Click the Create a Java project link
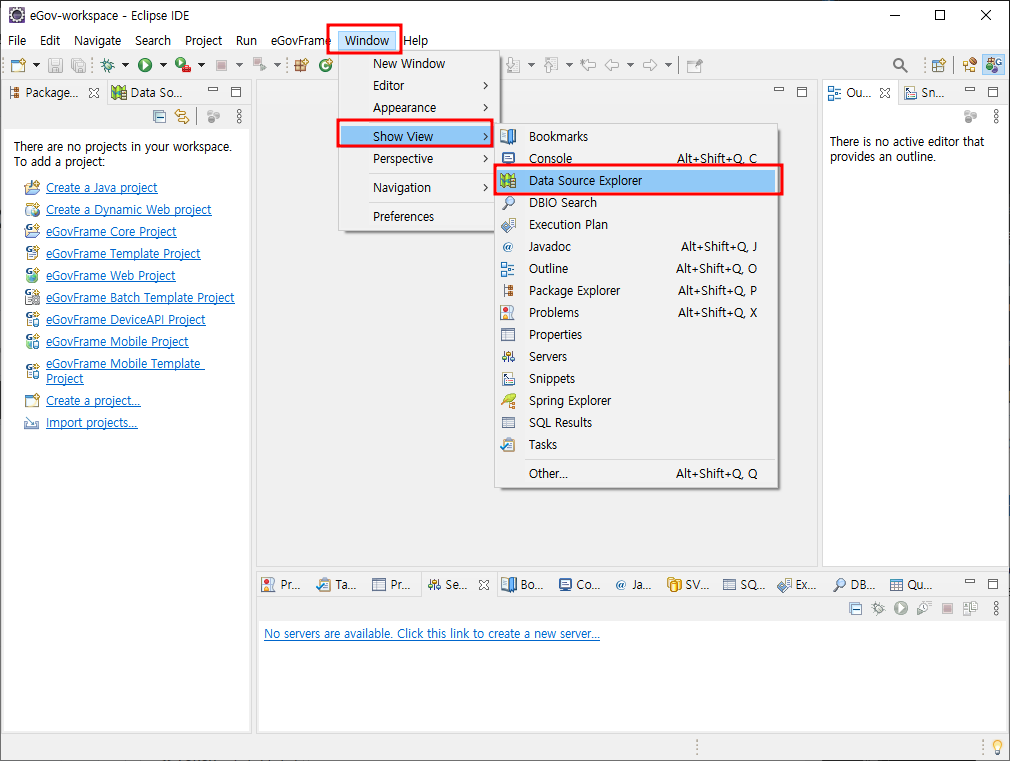This screenshot has width=1010, height=761. pyautogui.click(x=102, y=188)
